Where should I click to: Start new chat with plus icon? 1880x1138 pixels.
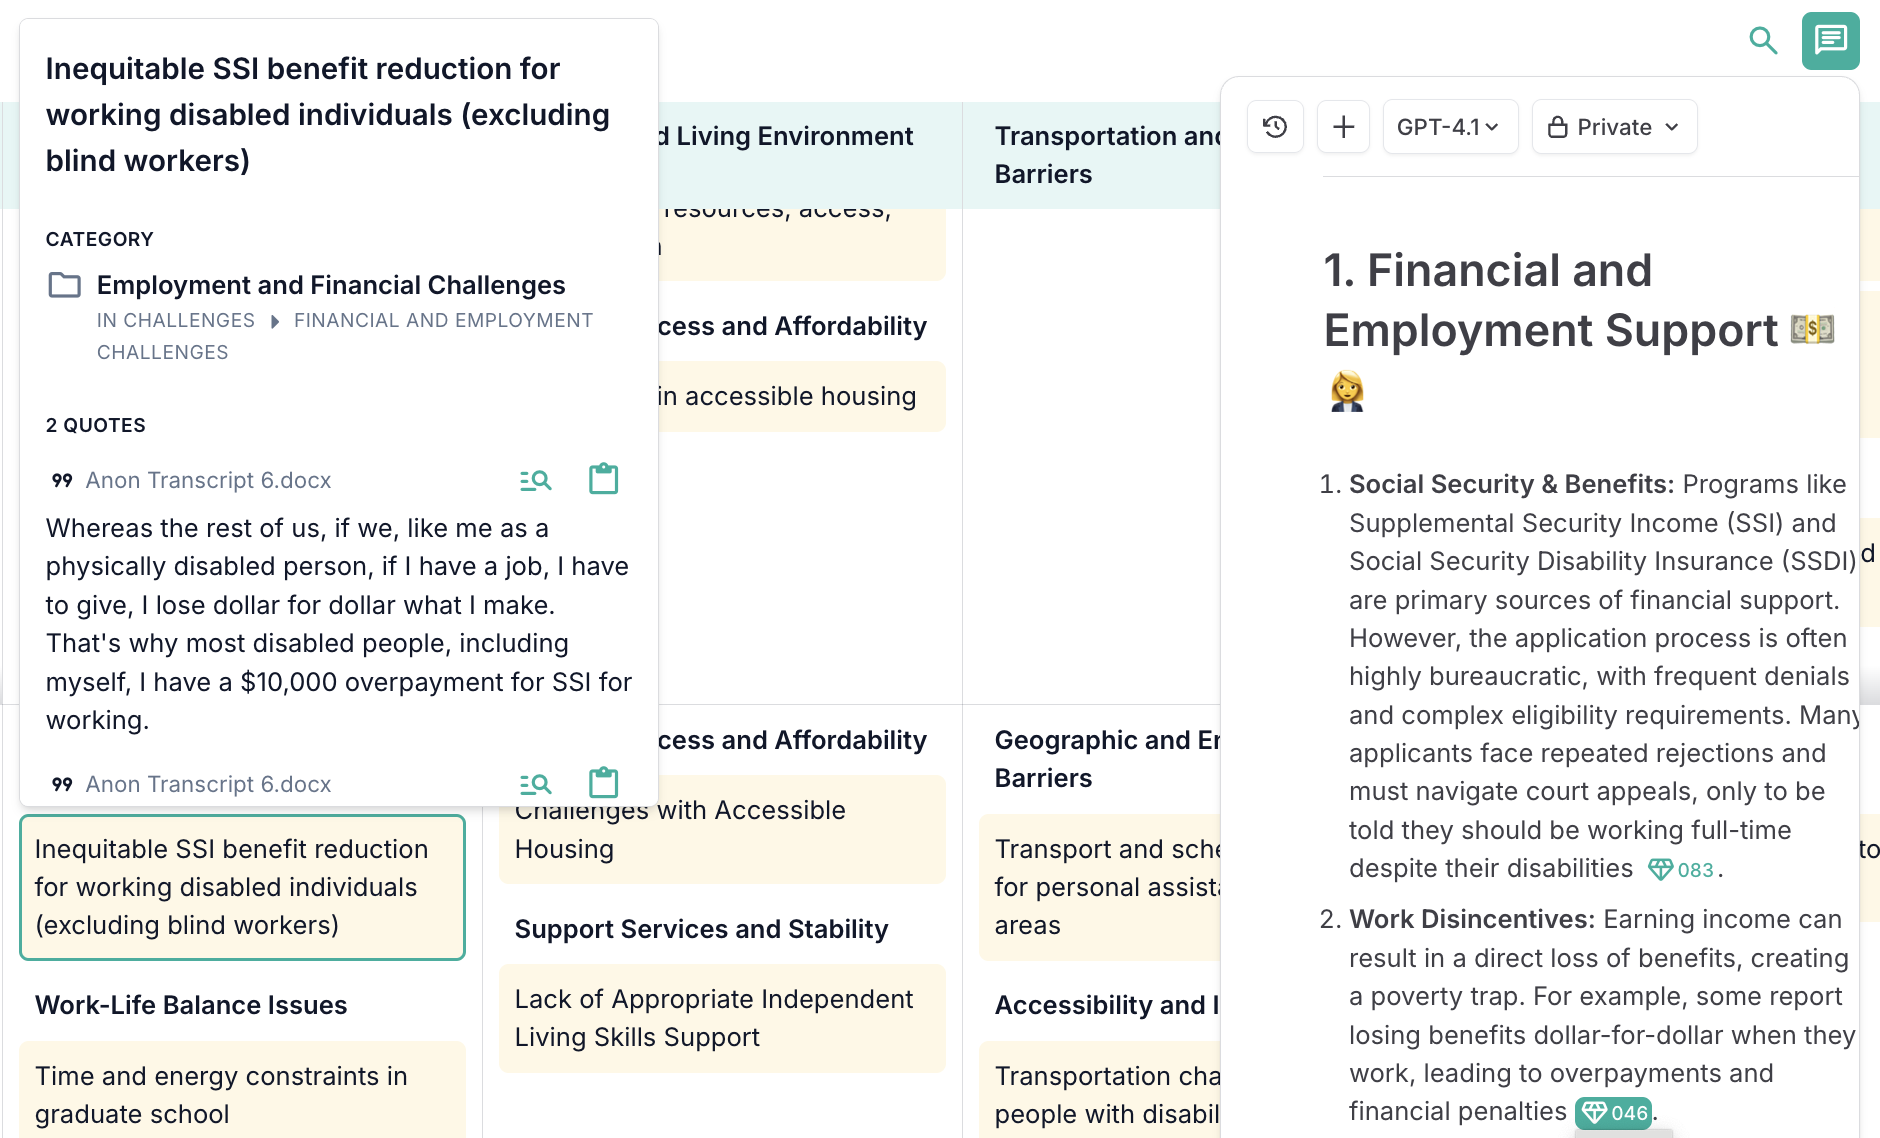1343,127
